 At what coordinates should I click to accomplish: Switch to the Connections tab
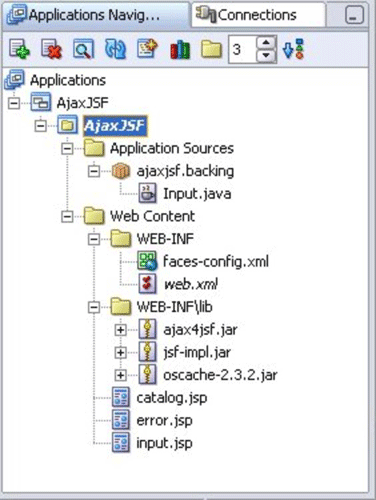[258, 15]
